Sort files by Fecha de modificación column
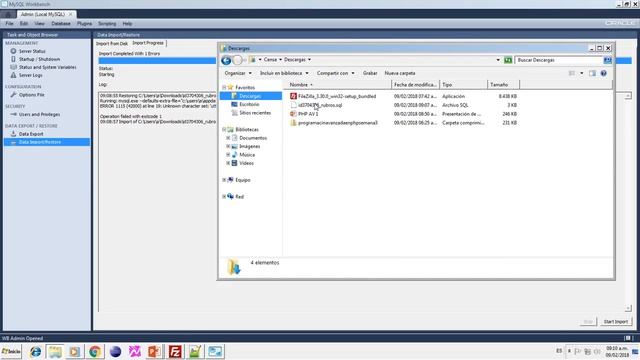Viewport: 640px width, 360px height. pyautogui.click(x=416, y=85)
